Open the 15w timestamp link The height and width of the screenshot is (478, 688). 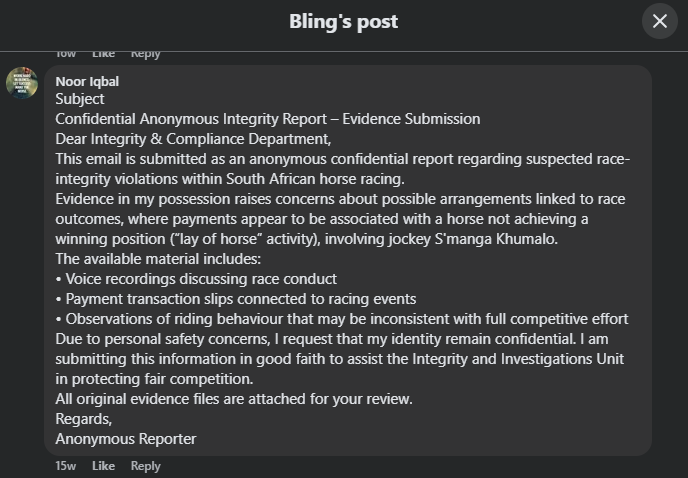click(x=66, y=466)
